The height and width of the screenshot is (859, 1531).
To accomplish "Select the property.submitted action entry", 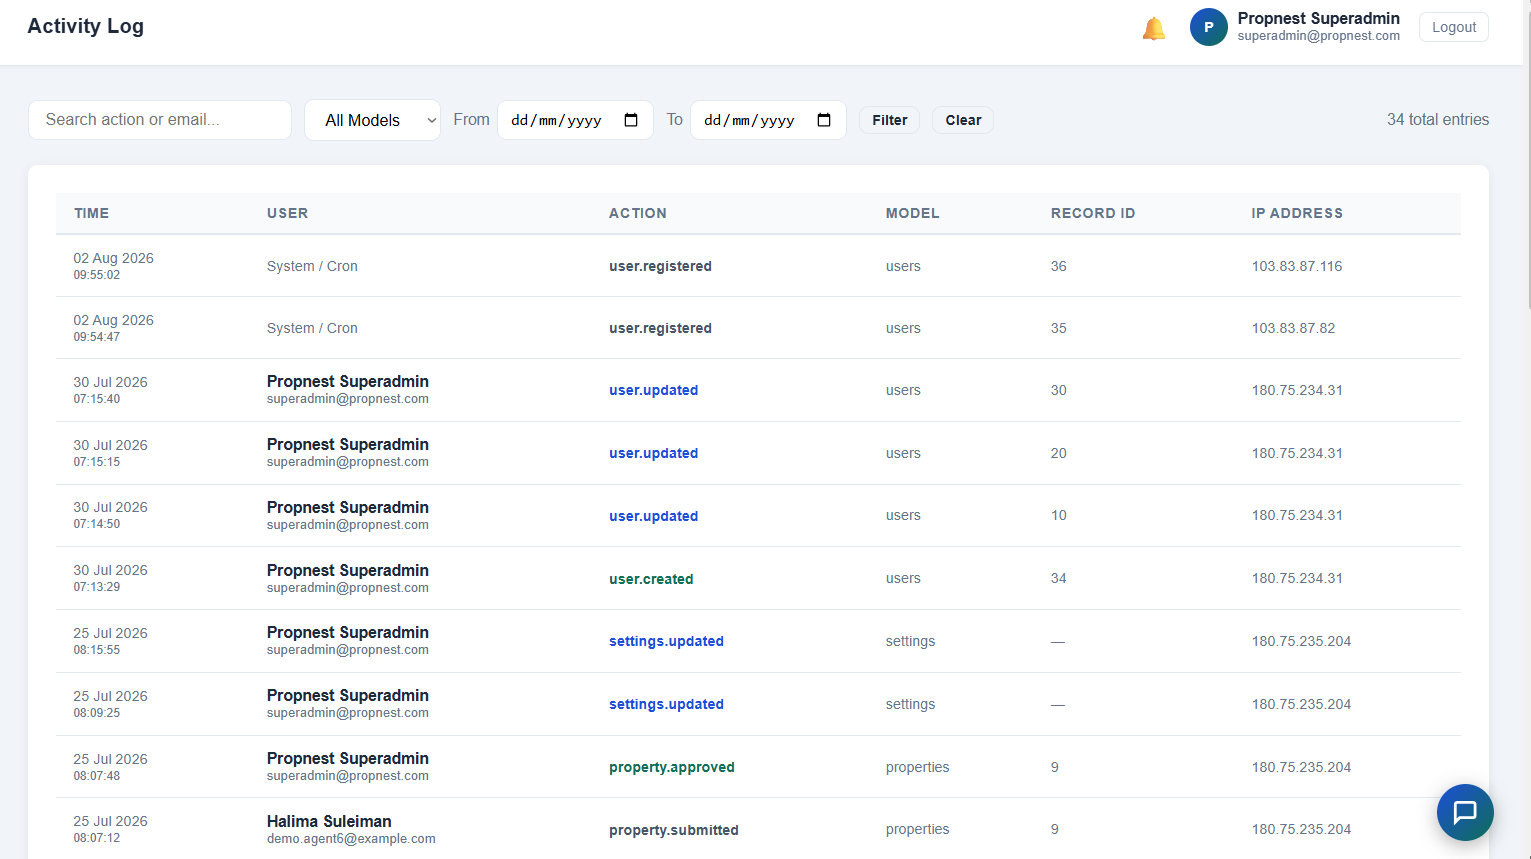I will [x=674, y=830].
